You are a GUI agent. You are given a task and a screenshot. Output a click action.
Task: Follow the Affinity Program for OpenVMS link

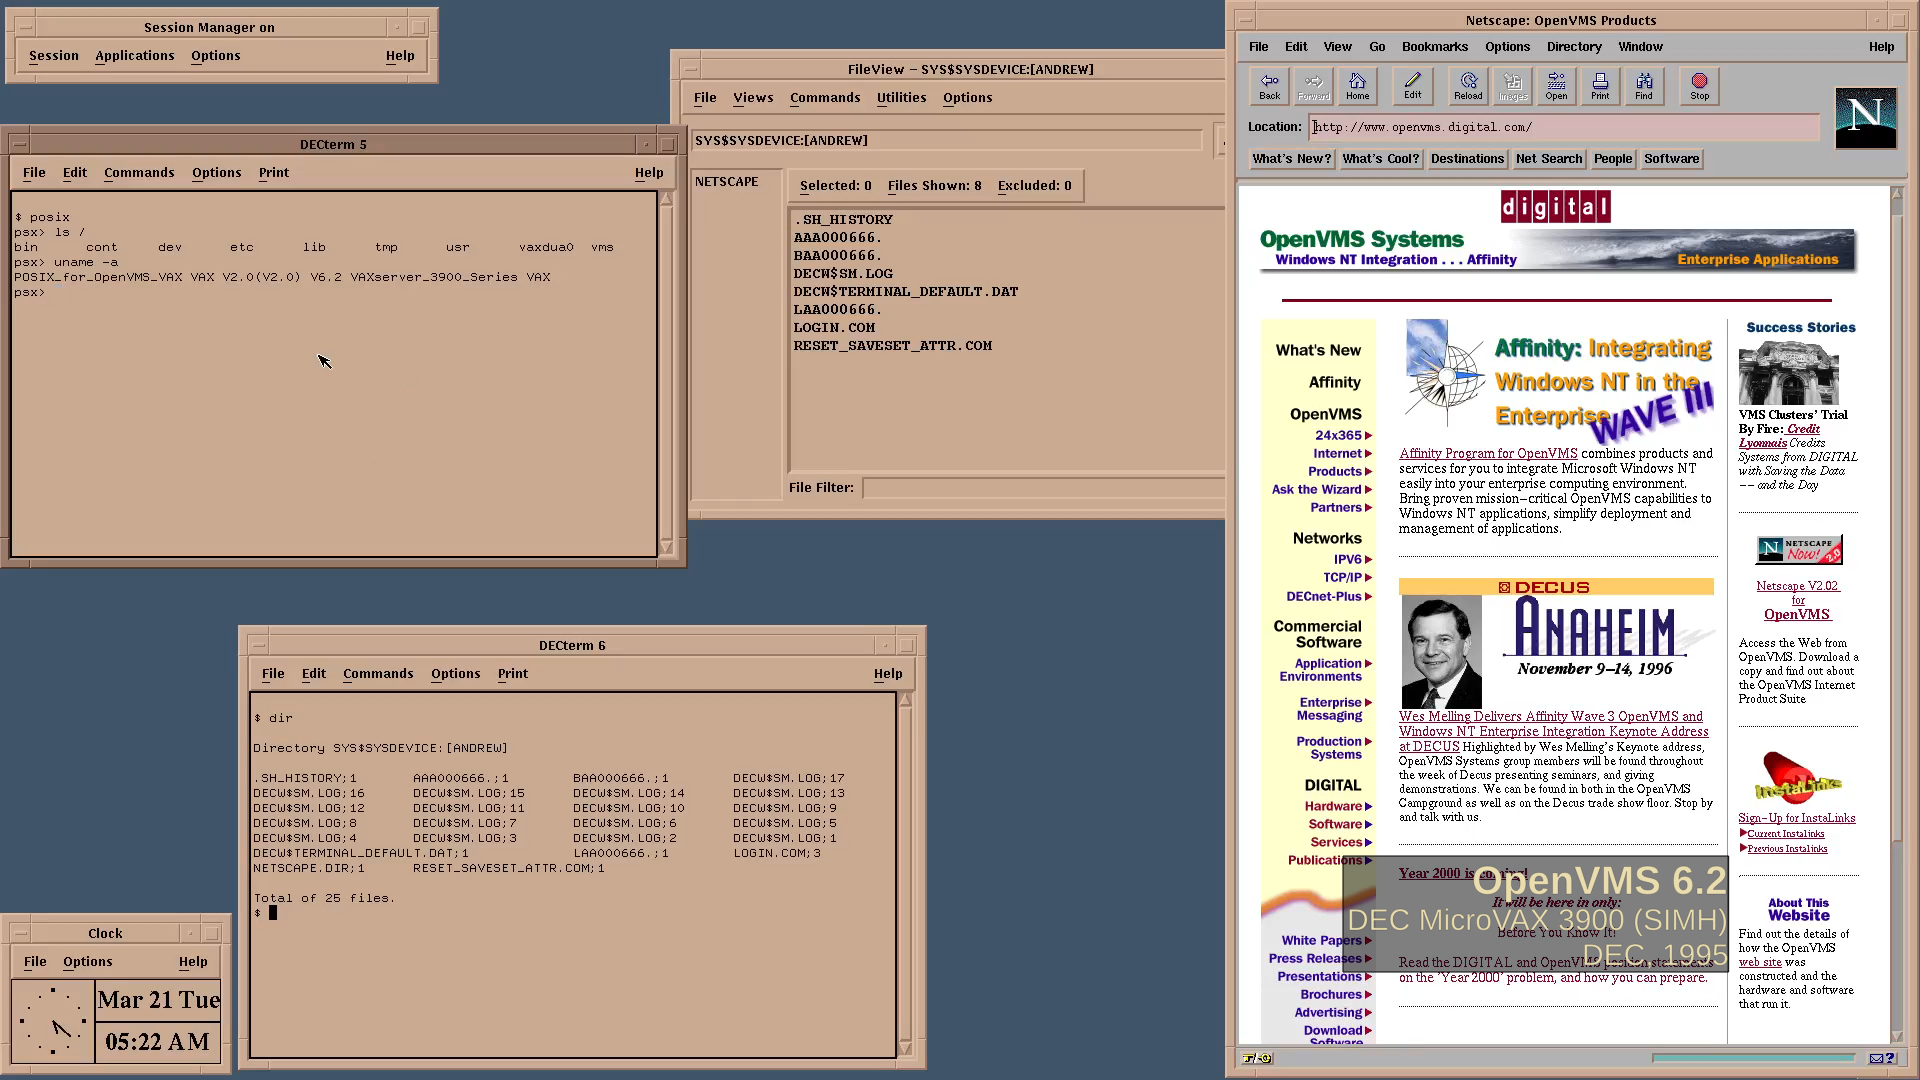[x=1487, y=454]
